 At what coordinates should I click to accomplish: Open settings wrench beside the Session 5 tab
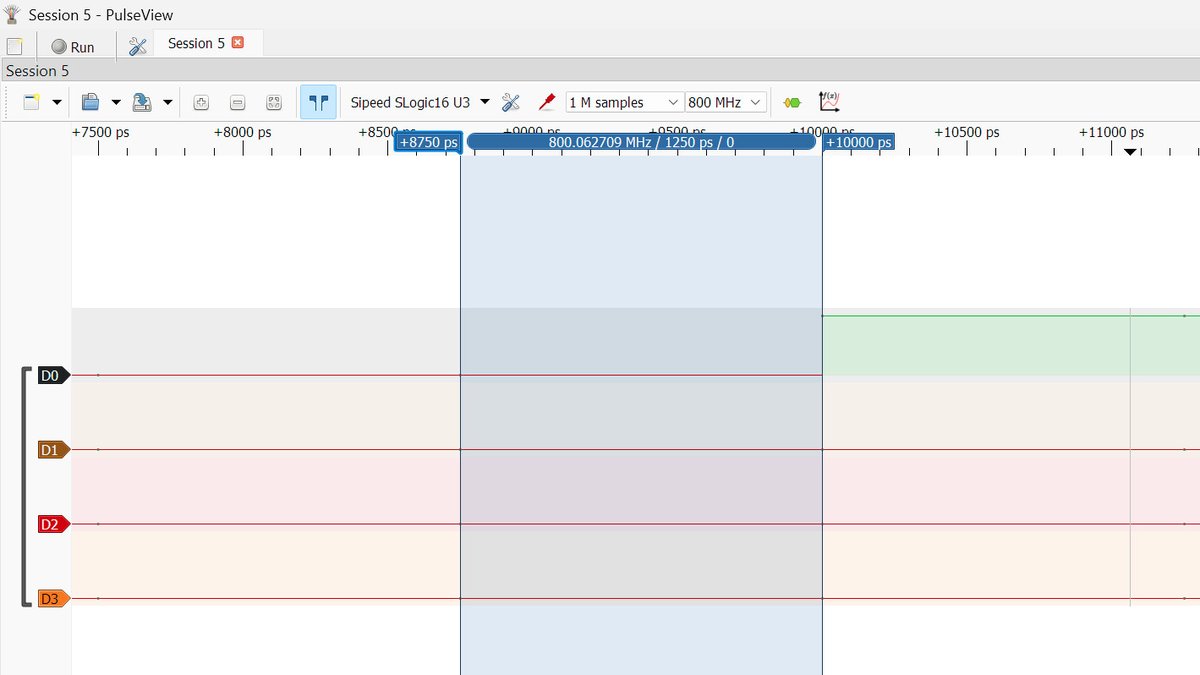[138, 46]
